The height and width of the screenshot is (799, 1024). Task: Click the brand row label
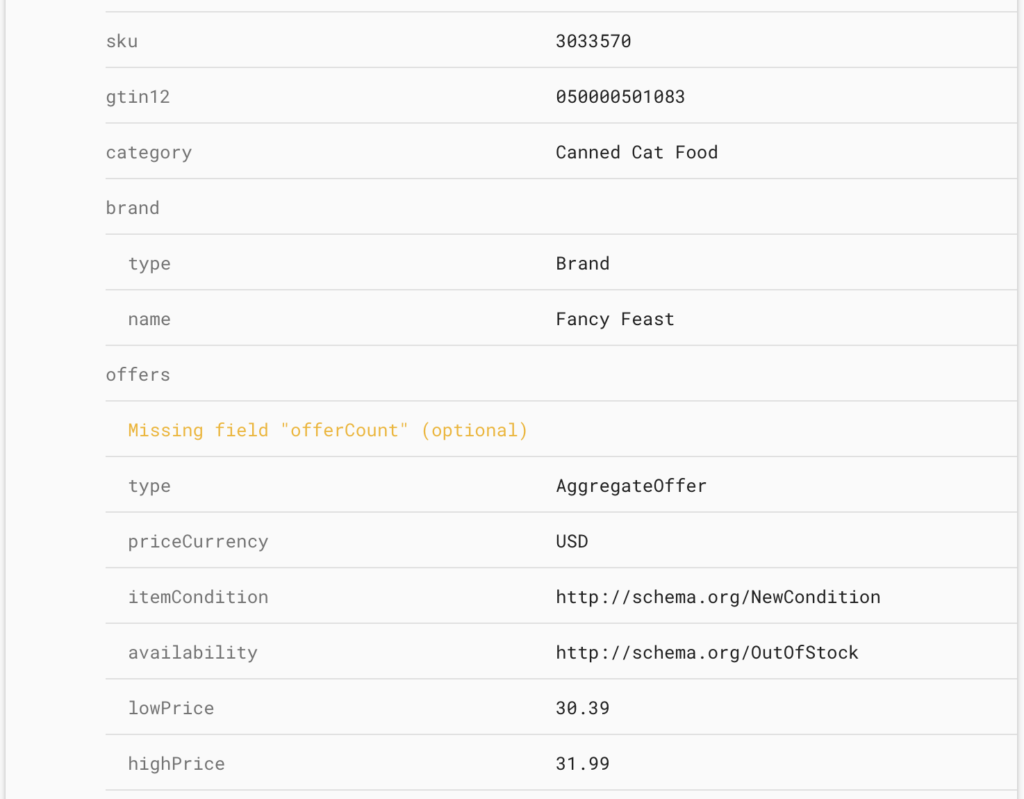point(133,208)
